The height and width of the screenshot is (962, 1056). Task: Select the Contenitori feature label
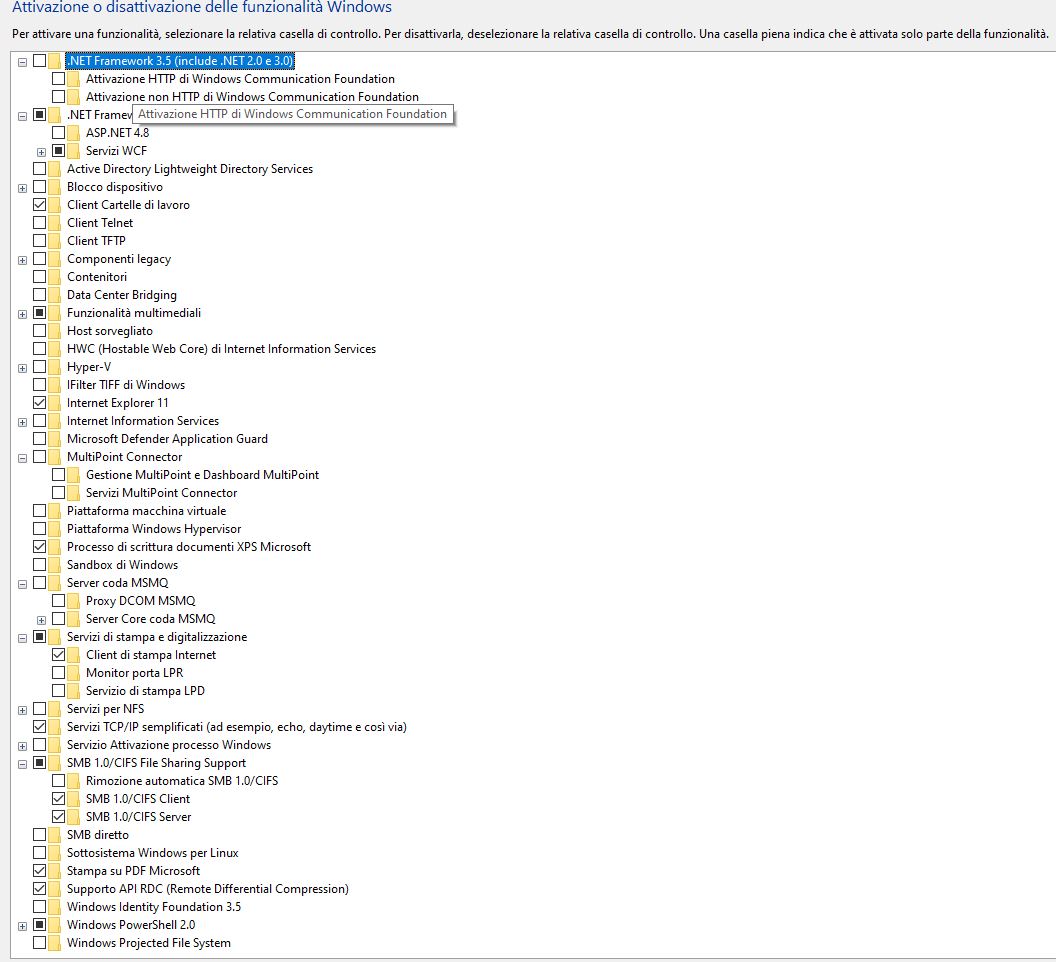pos(97,277)
